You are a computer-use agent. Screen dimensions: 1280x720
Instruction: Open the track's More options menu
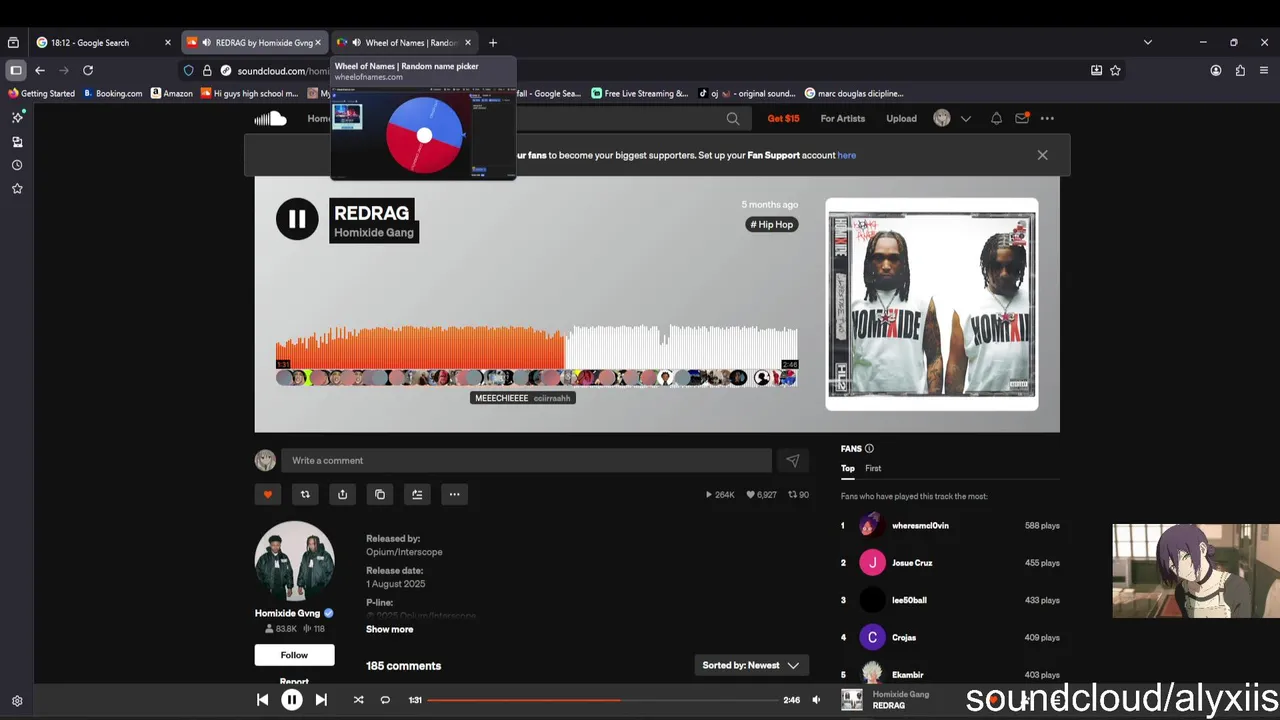click(454, 494)
